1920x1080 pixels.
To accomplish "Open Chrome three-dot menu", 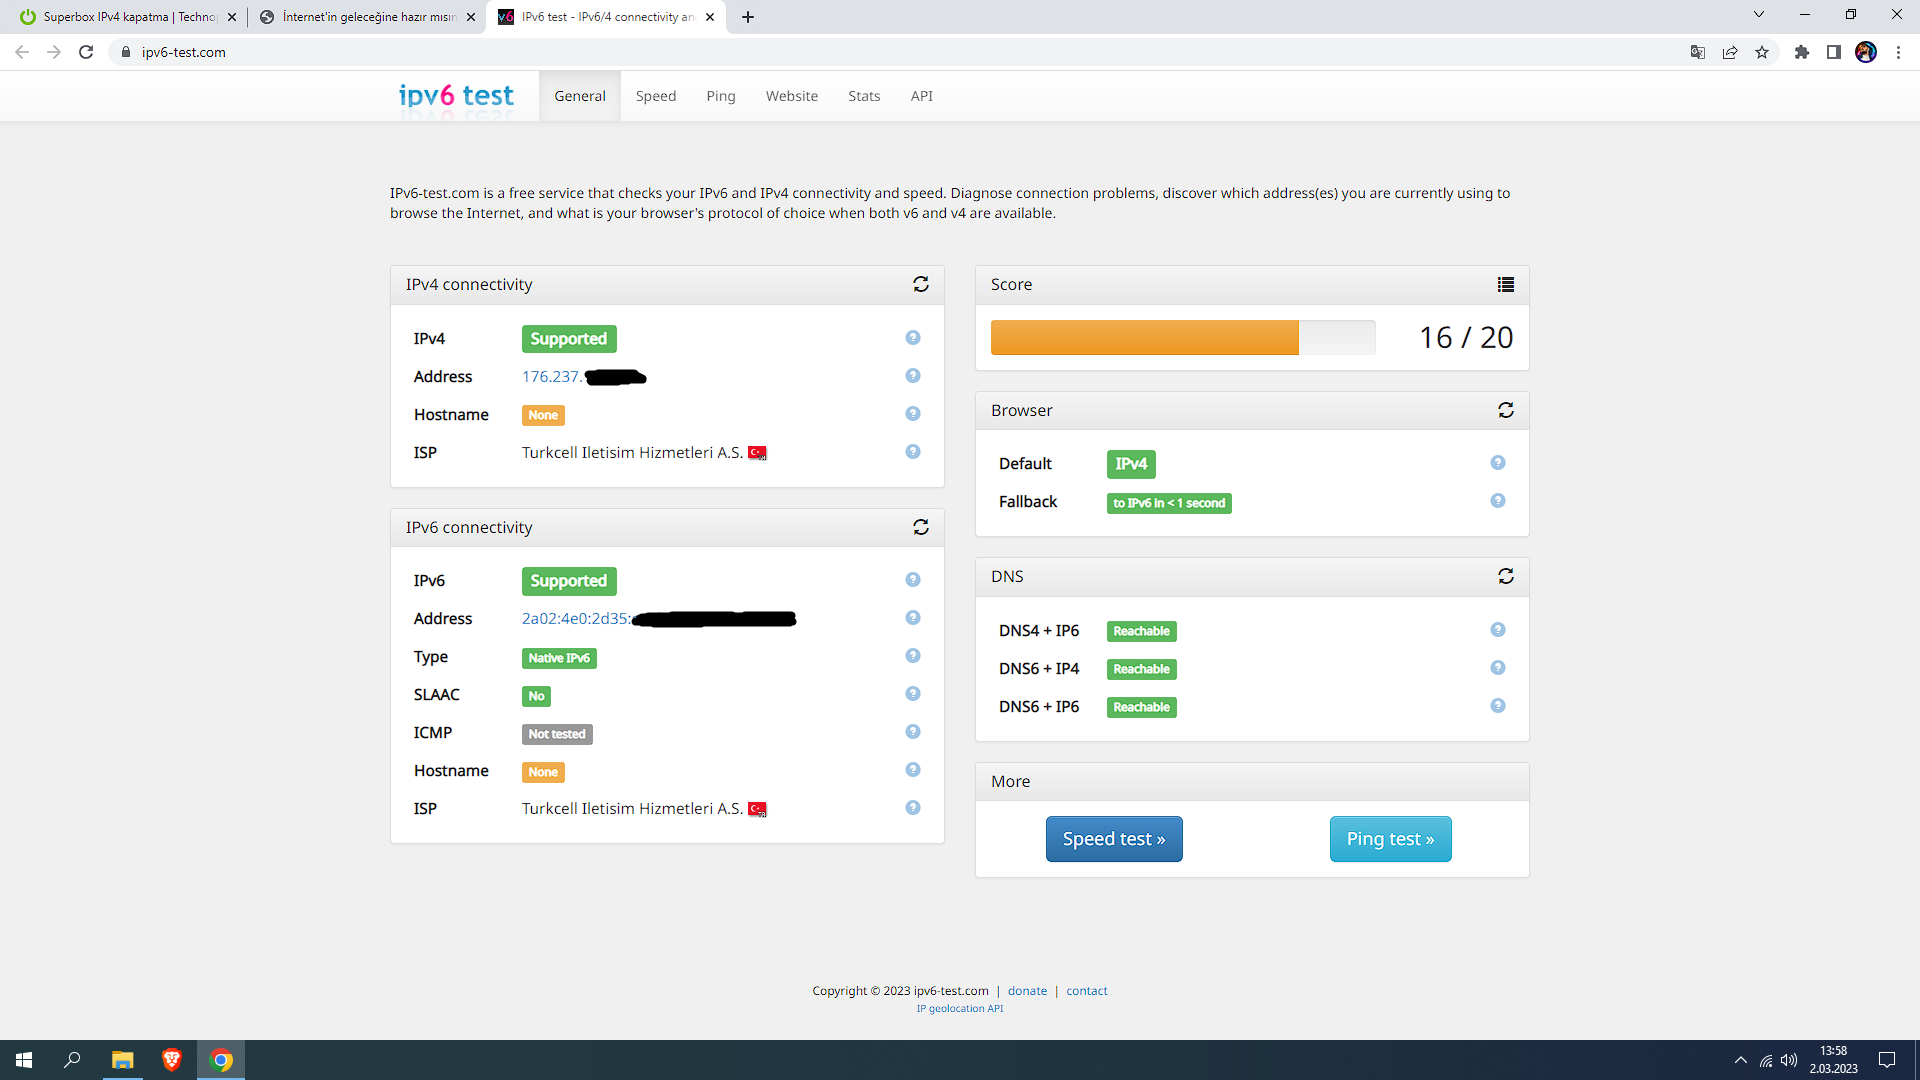I will 1898,52.
